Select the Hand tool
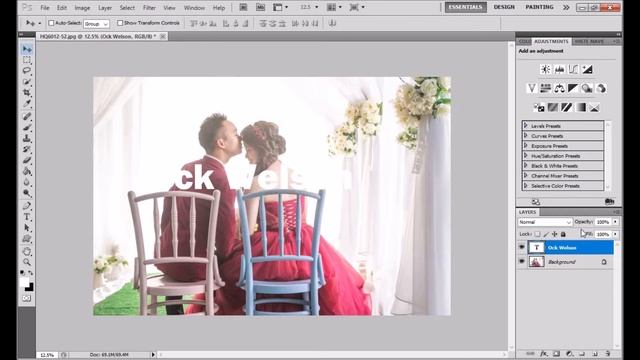The image size is (640, 360). click(x=27, y=251)
